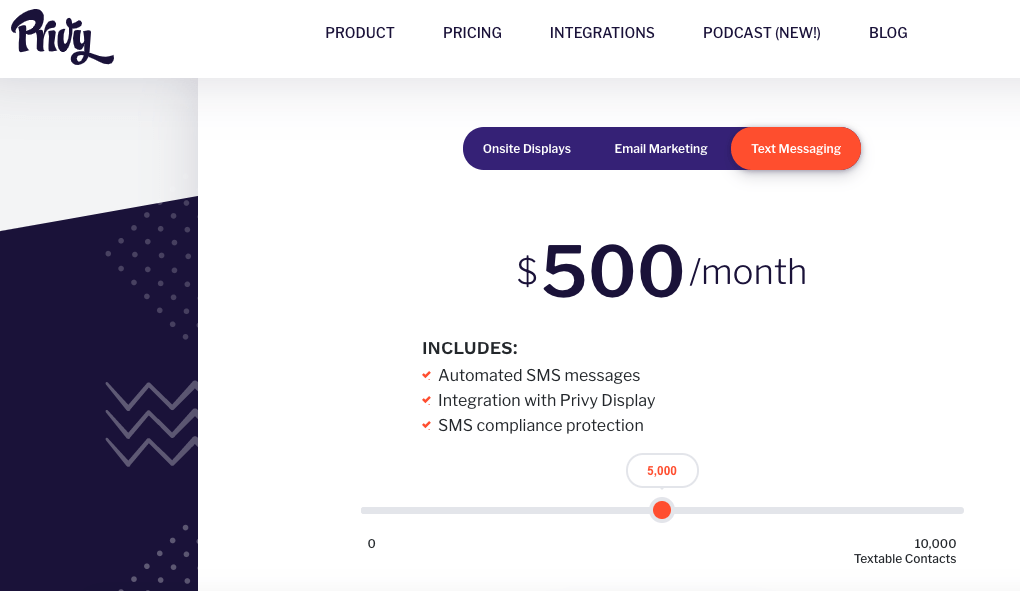The height and width of the screenshot is (591, 1020).
Task: Open the PRODUCT menu
Action: (360, 33)
